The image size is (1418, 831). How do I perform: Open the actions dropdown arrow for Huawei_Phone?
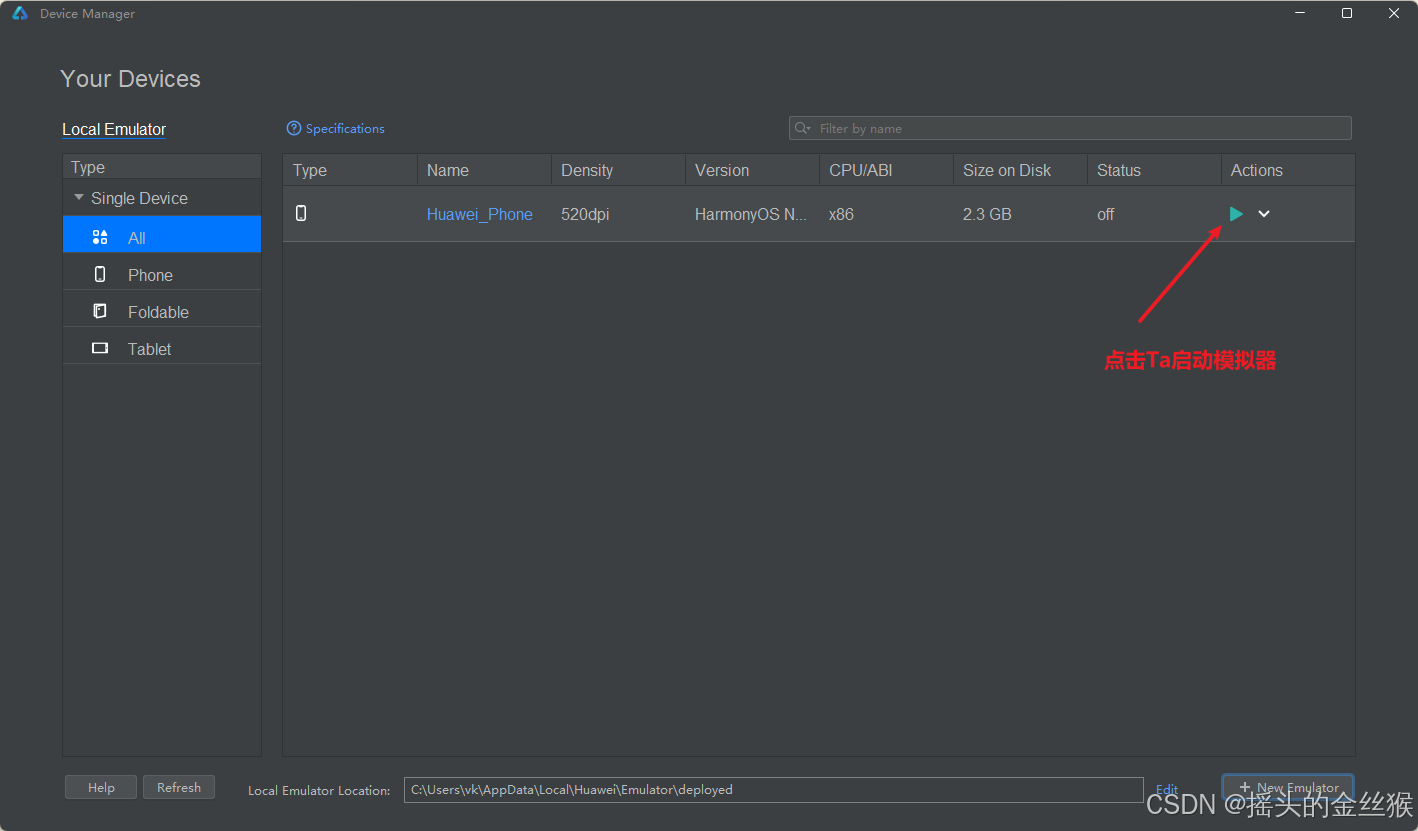(1264, 214)
